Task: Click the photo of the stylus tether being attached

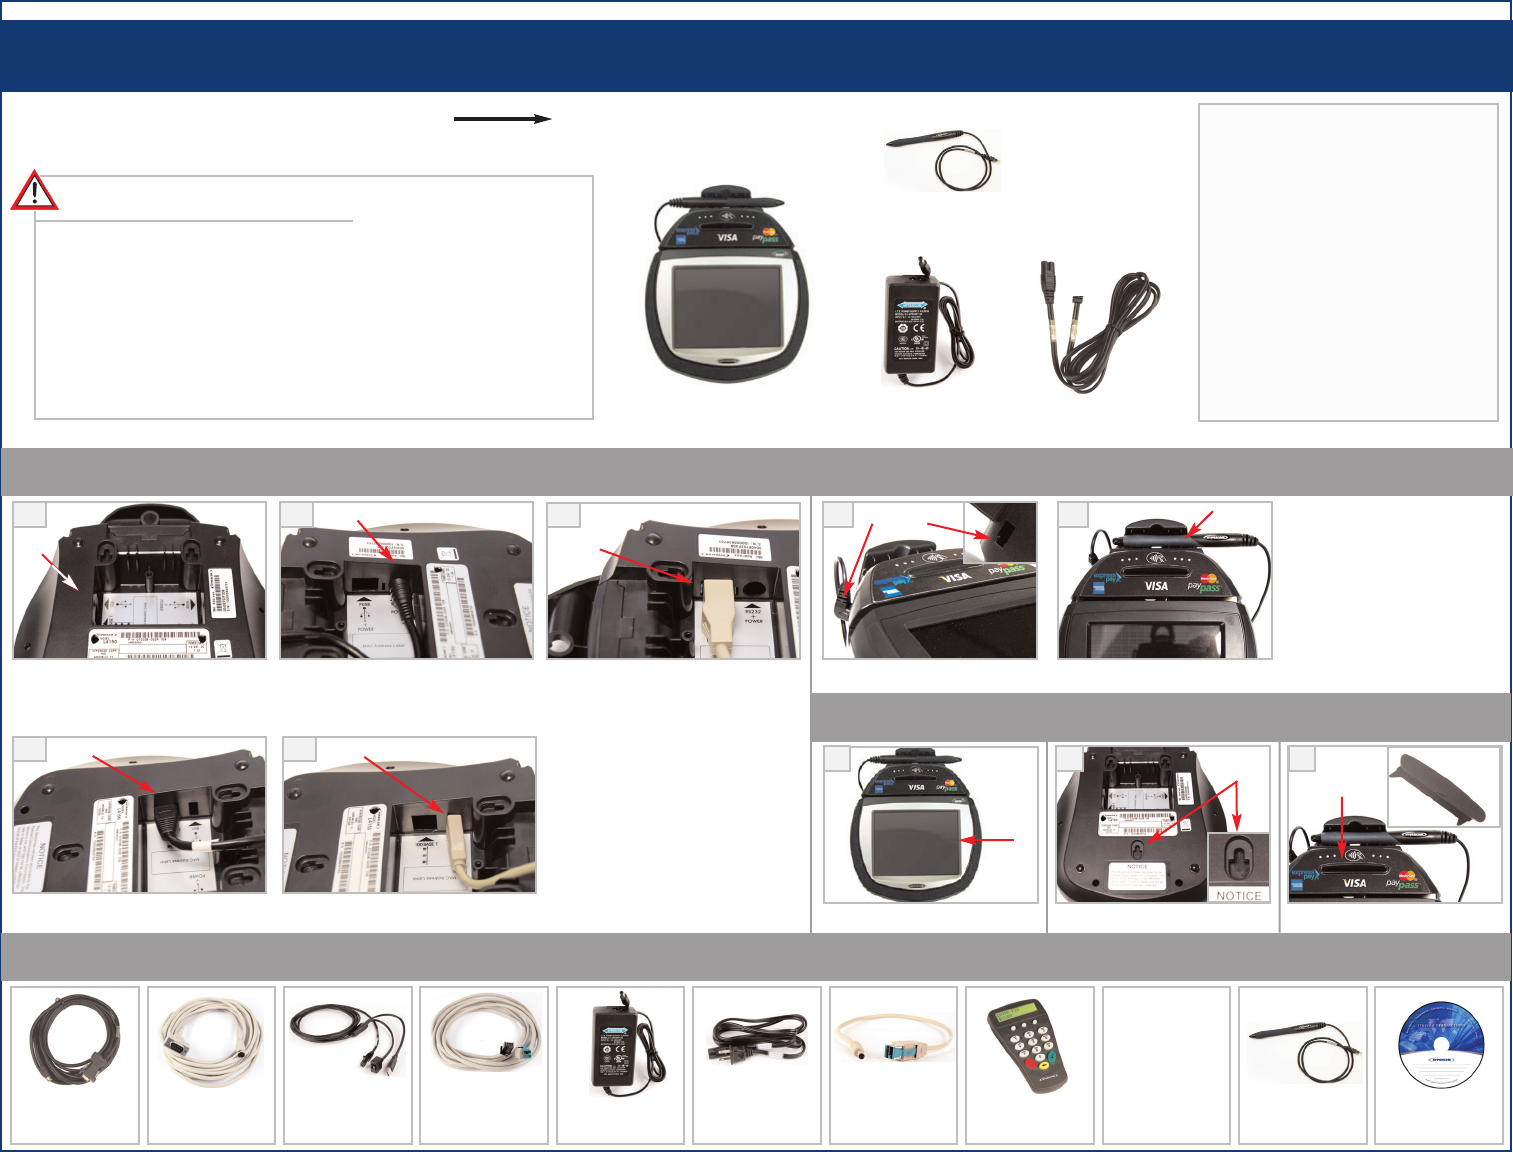Action: (930, 580)
